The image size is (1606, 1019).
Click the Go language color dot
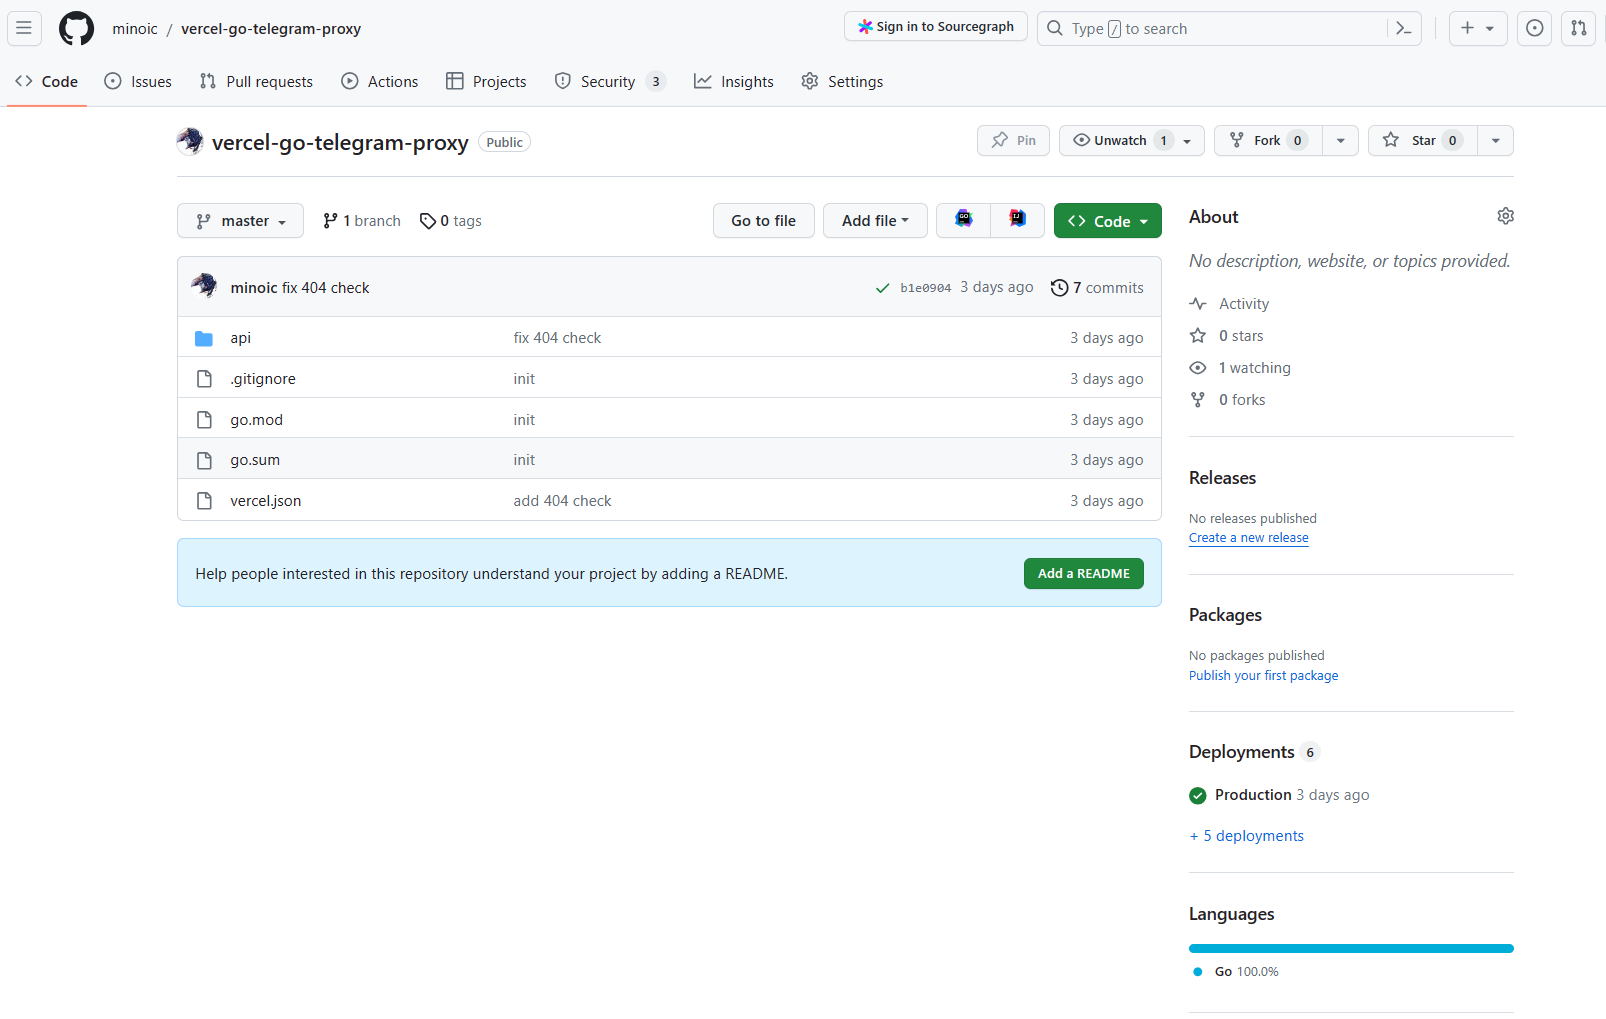tap(1198, 972)
